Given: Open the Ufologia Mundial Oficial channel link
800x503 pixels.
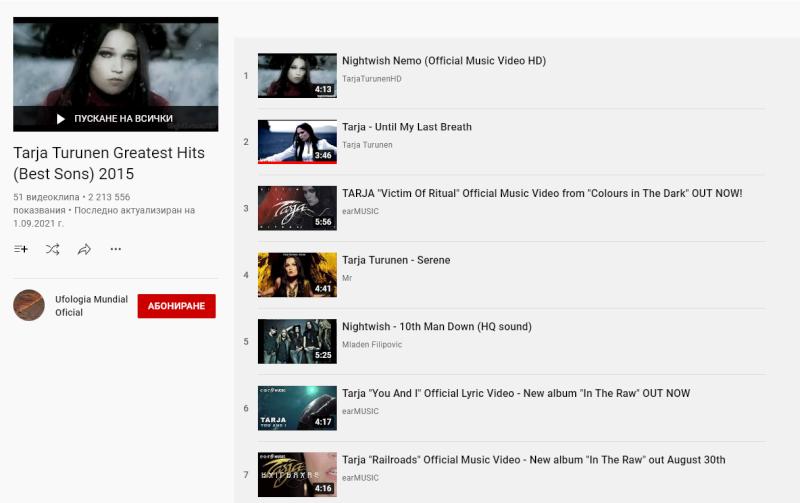Looking at the screenshot, I should [91, 306].
